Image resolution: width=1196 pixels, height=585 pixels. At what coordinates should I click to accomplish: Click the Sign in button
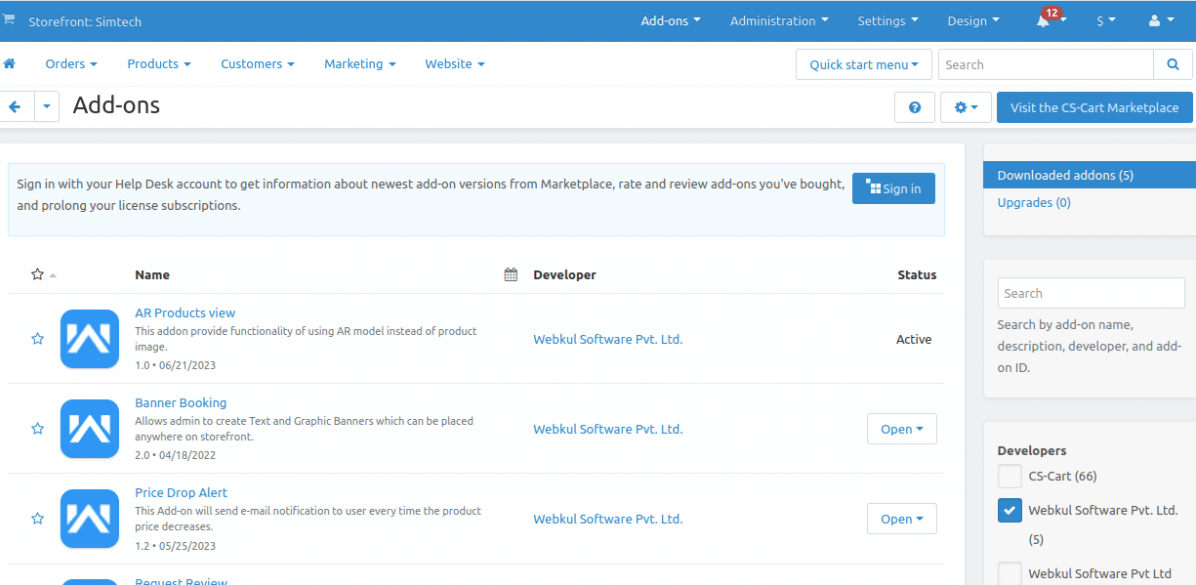pyautogui.click(x=893, y=188)
